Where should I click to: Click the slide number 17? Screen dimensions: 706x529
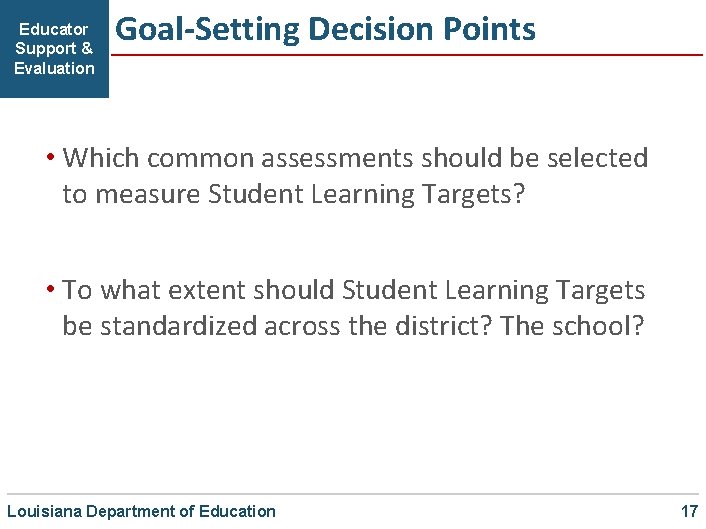(x=689, y=511)
